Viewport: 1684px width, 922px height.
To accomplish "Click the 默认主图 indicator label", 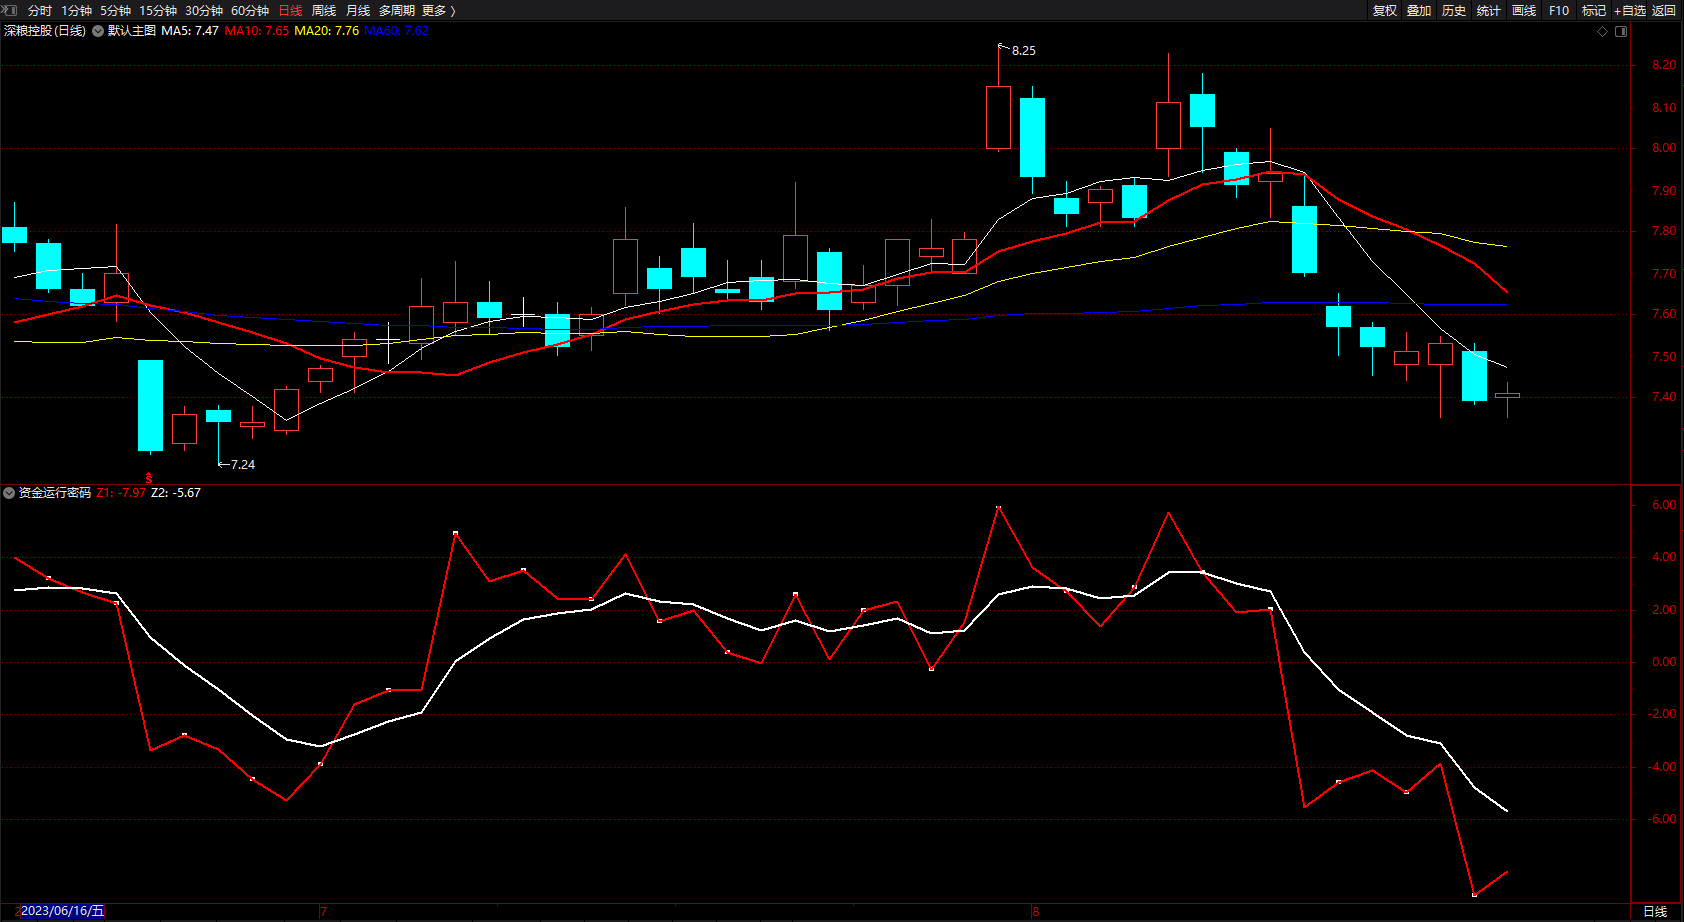I will tap(132, 31).
